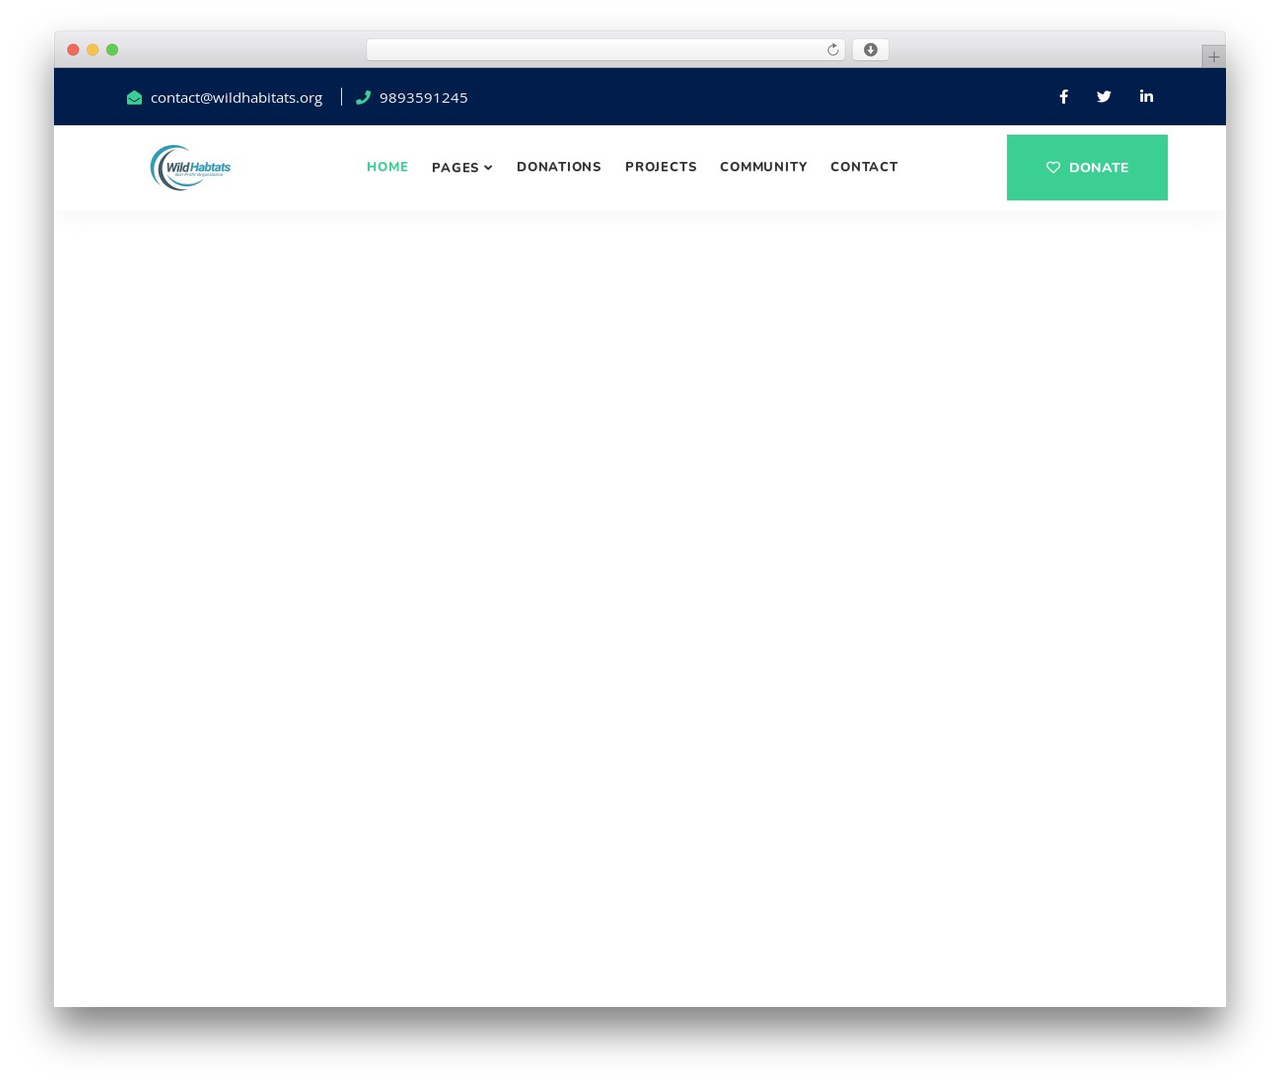The width and height of the screenshot is (1280, 1084).
Task: Open the LinkedIn social icon
Action: pyautogui.click(x=1146, y=96)
